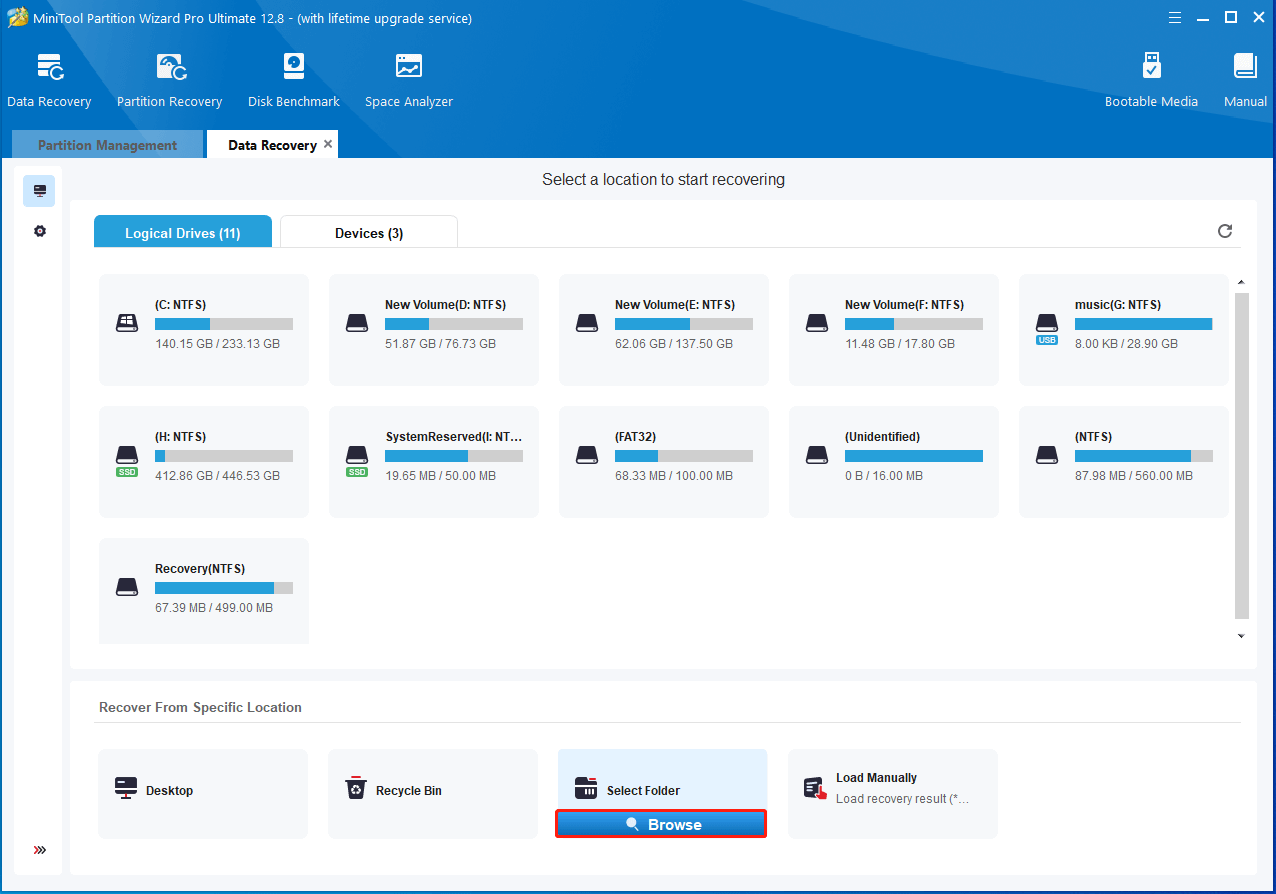This screenshot has height=894, width=1276.
Task: Select the 560.00 MB (NTFS) partition
Action: (x=1124, y=462)
